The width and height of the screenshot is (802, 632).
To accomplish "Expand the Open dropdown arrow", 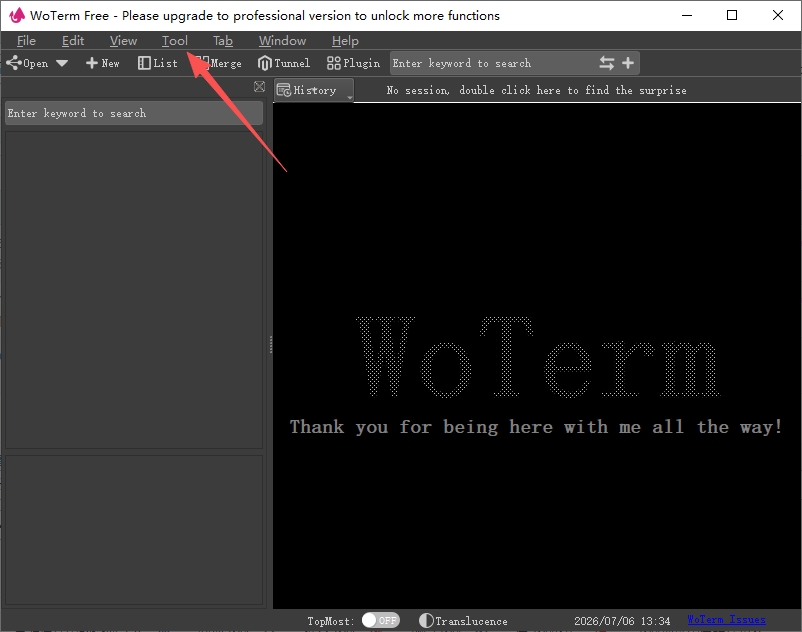I will point(62,63).
